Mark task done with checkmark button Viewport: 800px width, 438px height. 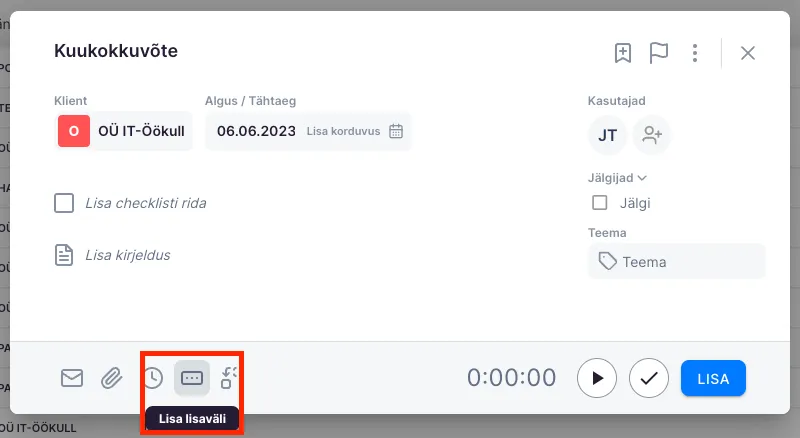(x=649, y=378)
